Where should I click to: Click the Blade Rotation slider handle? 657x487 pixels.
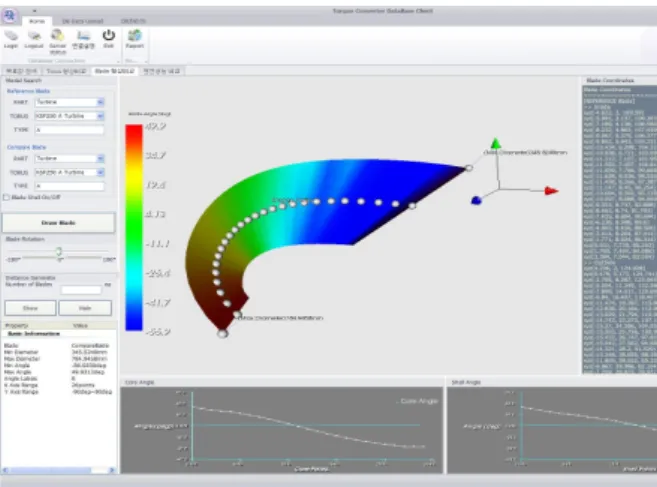tap(59, 251)
